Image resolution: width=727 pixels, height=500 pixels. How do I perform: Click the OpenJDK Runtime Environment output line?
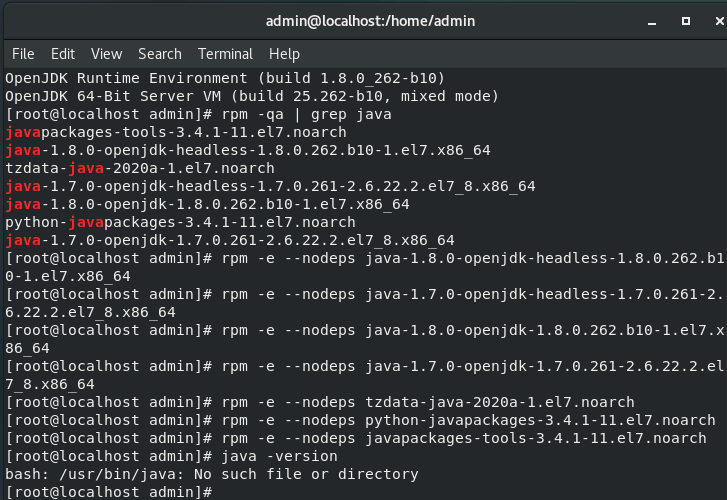click(225, 78)
